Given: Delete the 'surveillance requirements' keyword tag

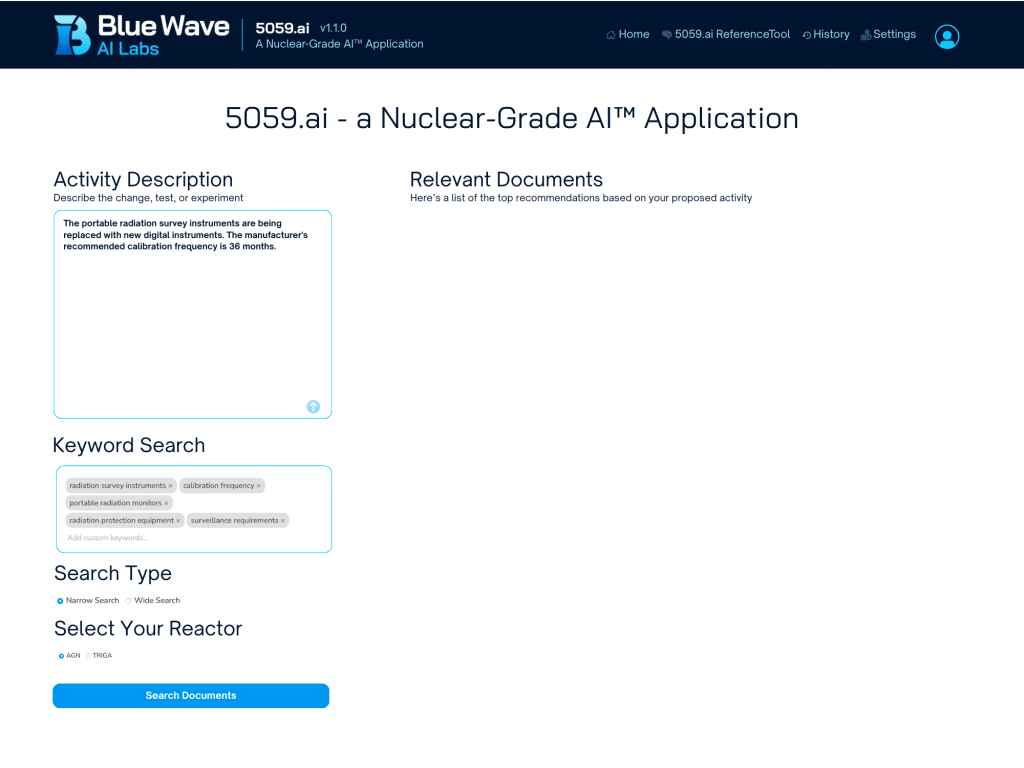Looking at the screenshot, I should coord(283,521).
